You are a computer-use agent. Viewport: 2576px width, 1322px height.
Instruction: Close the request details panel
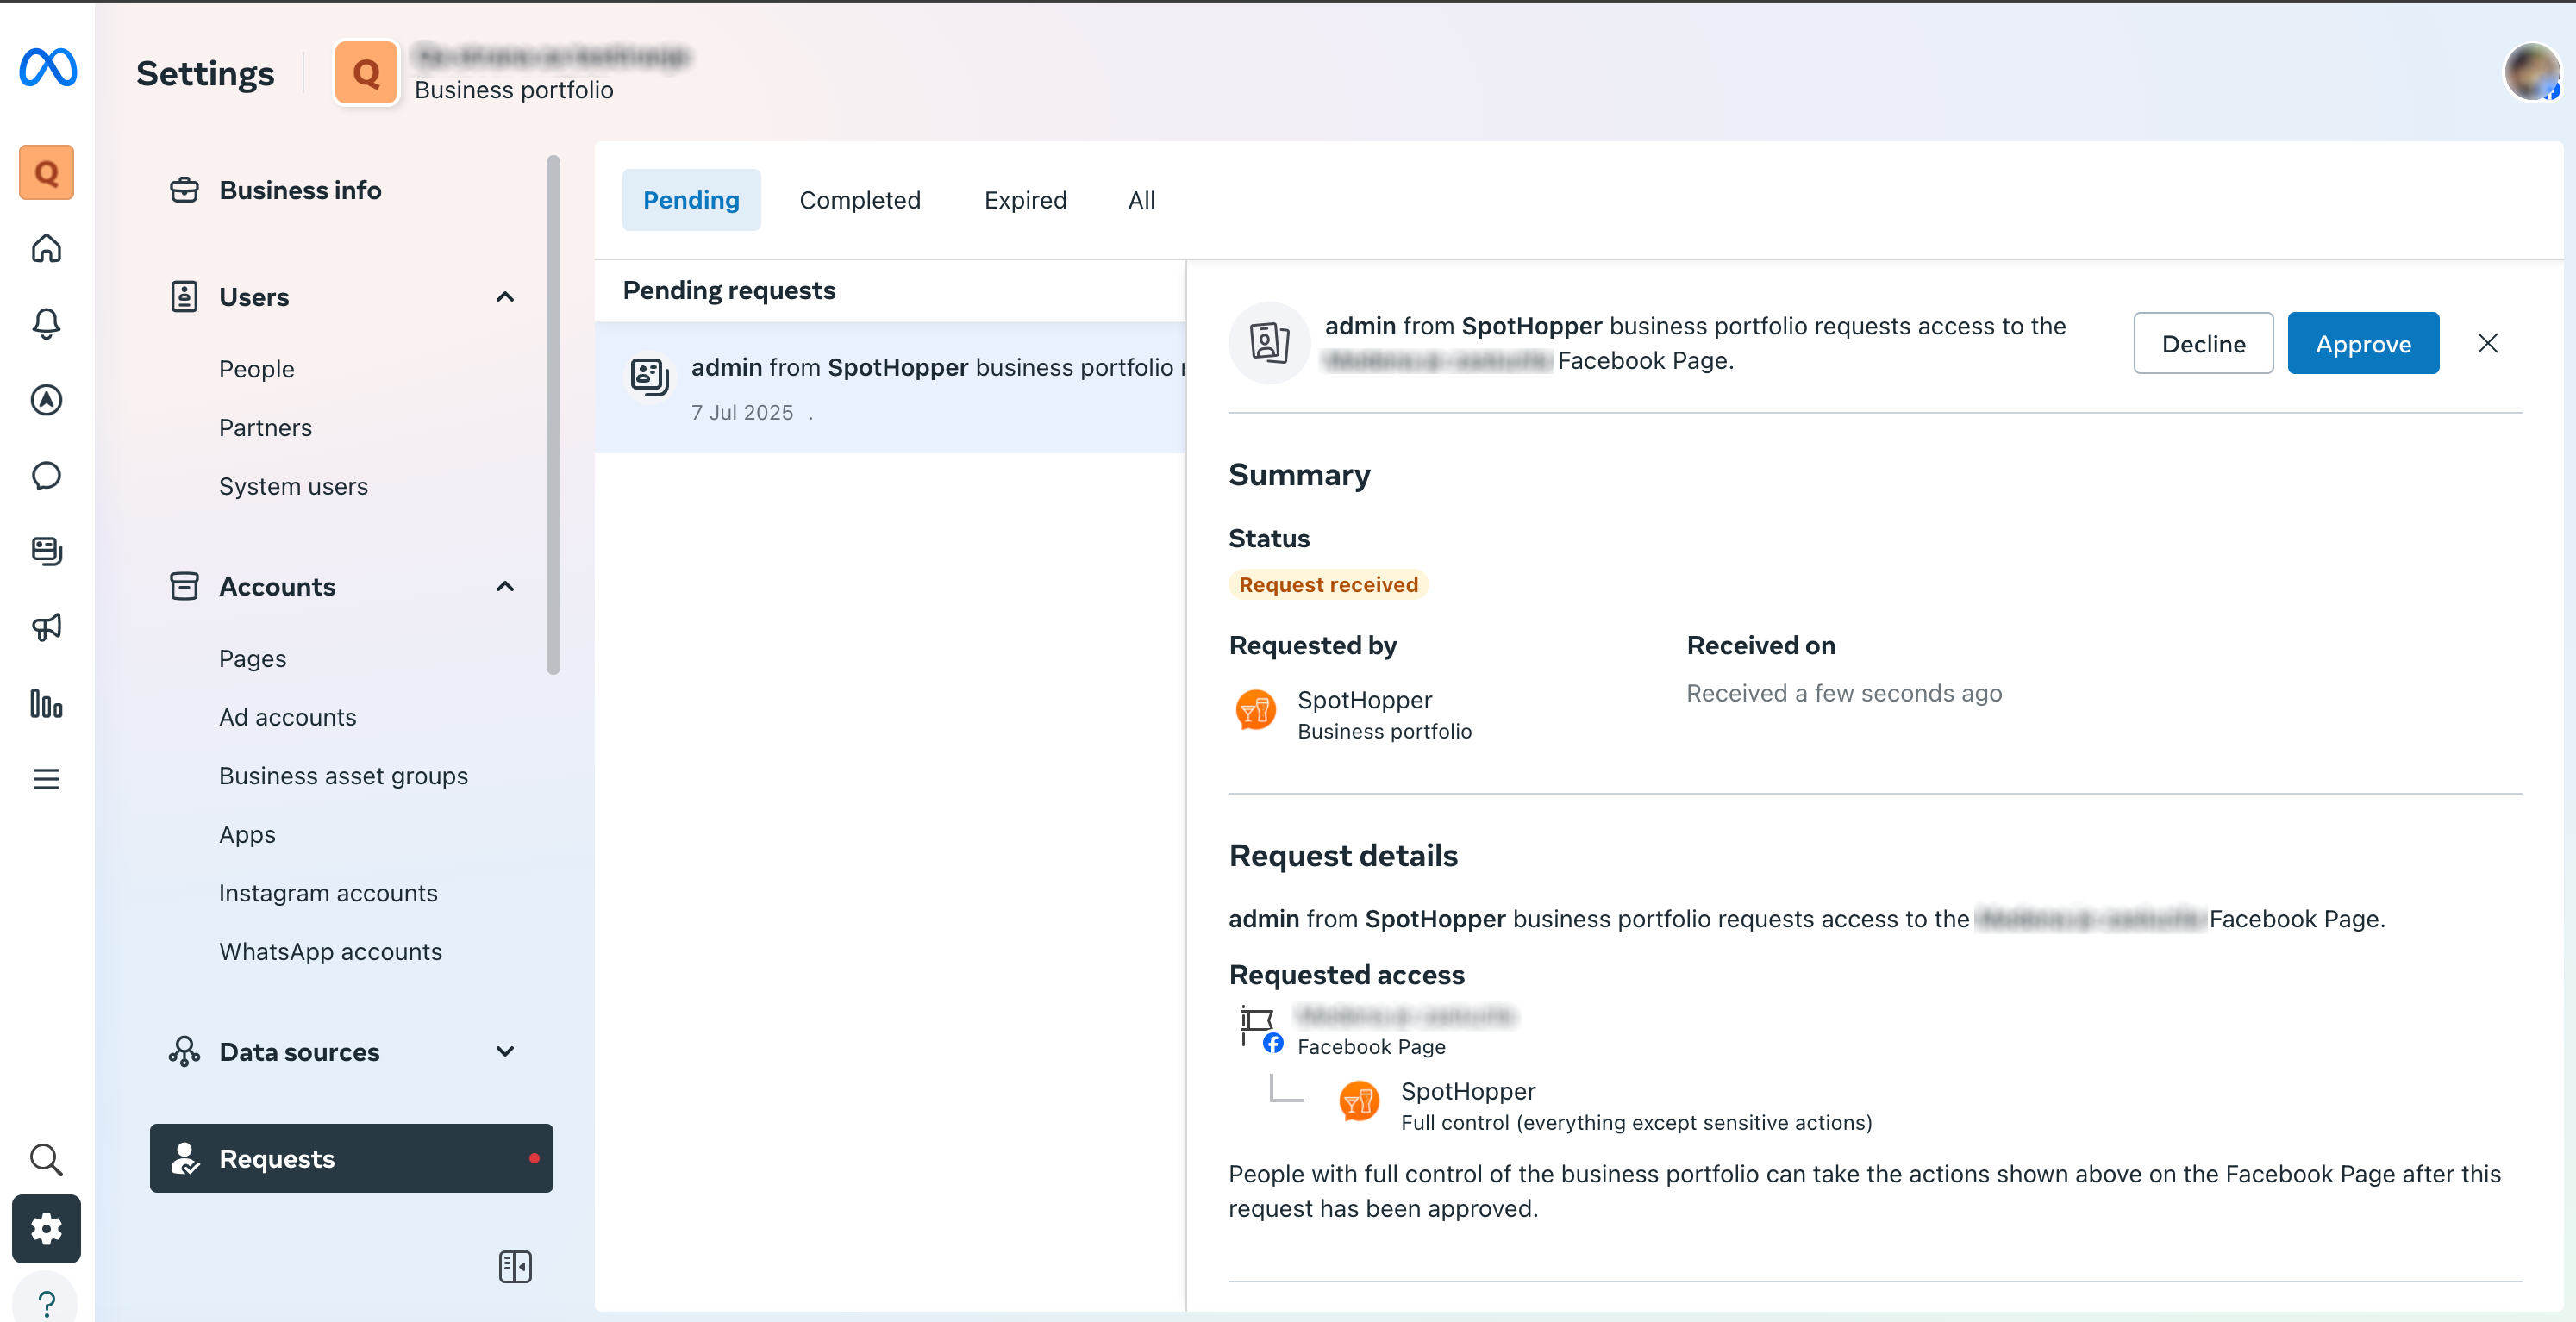coord(2489,343)
